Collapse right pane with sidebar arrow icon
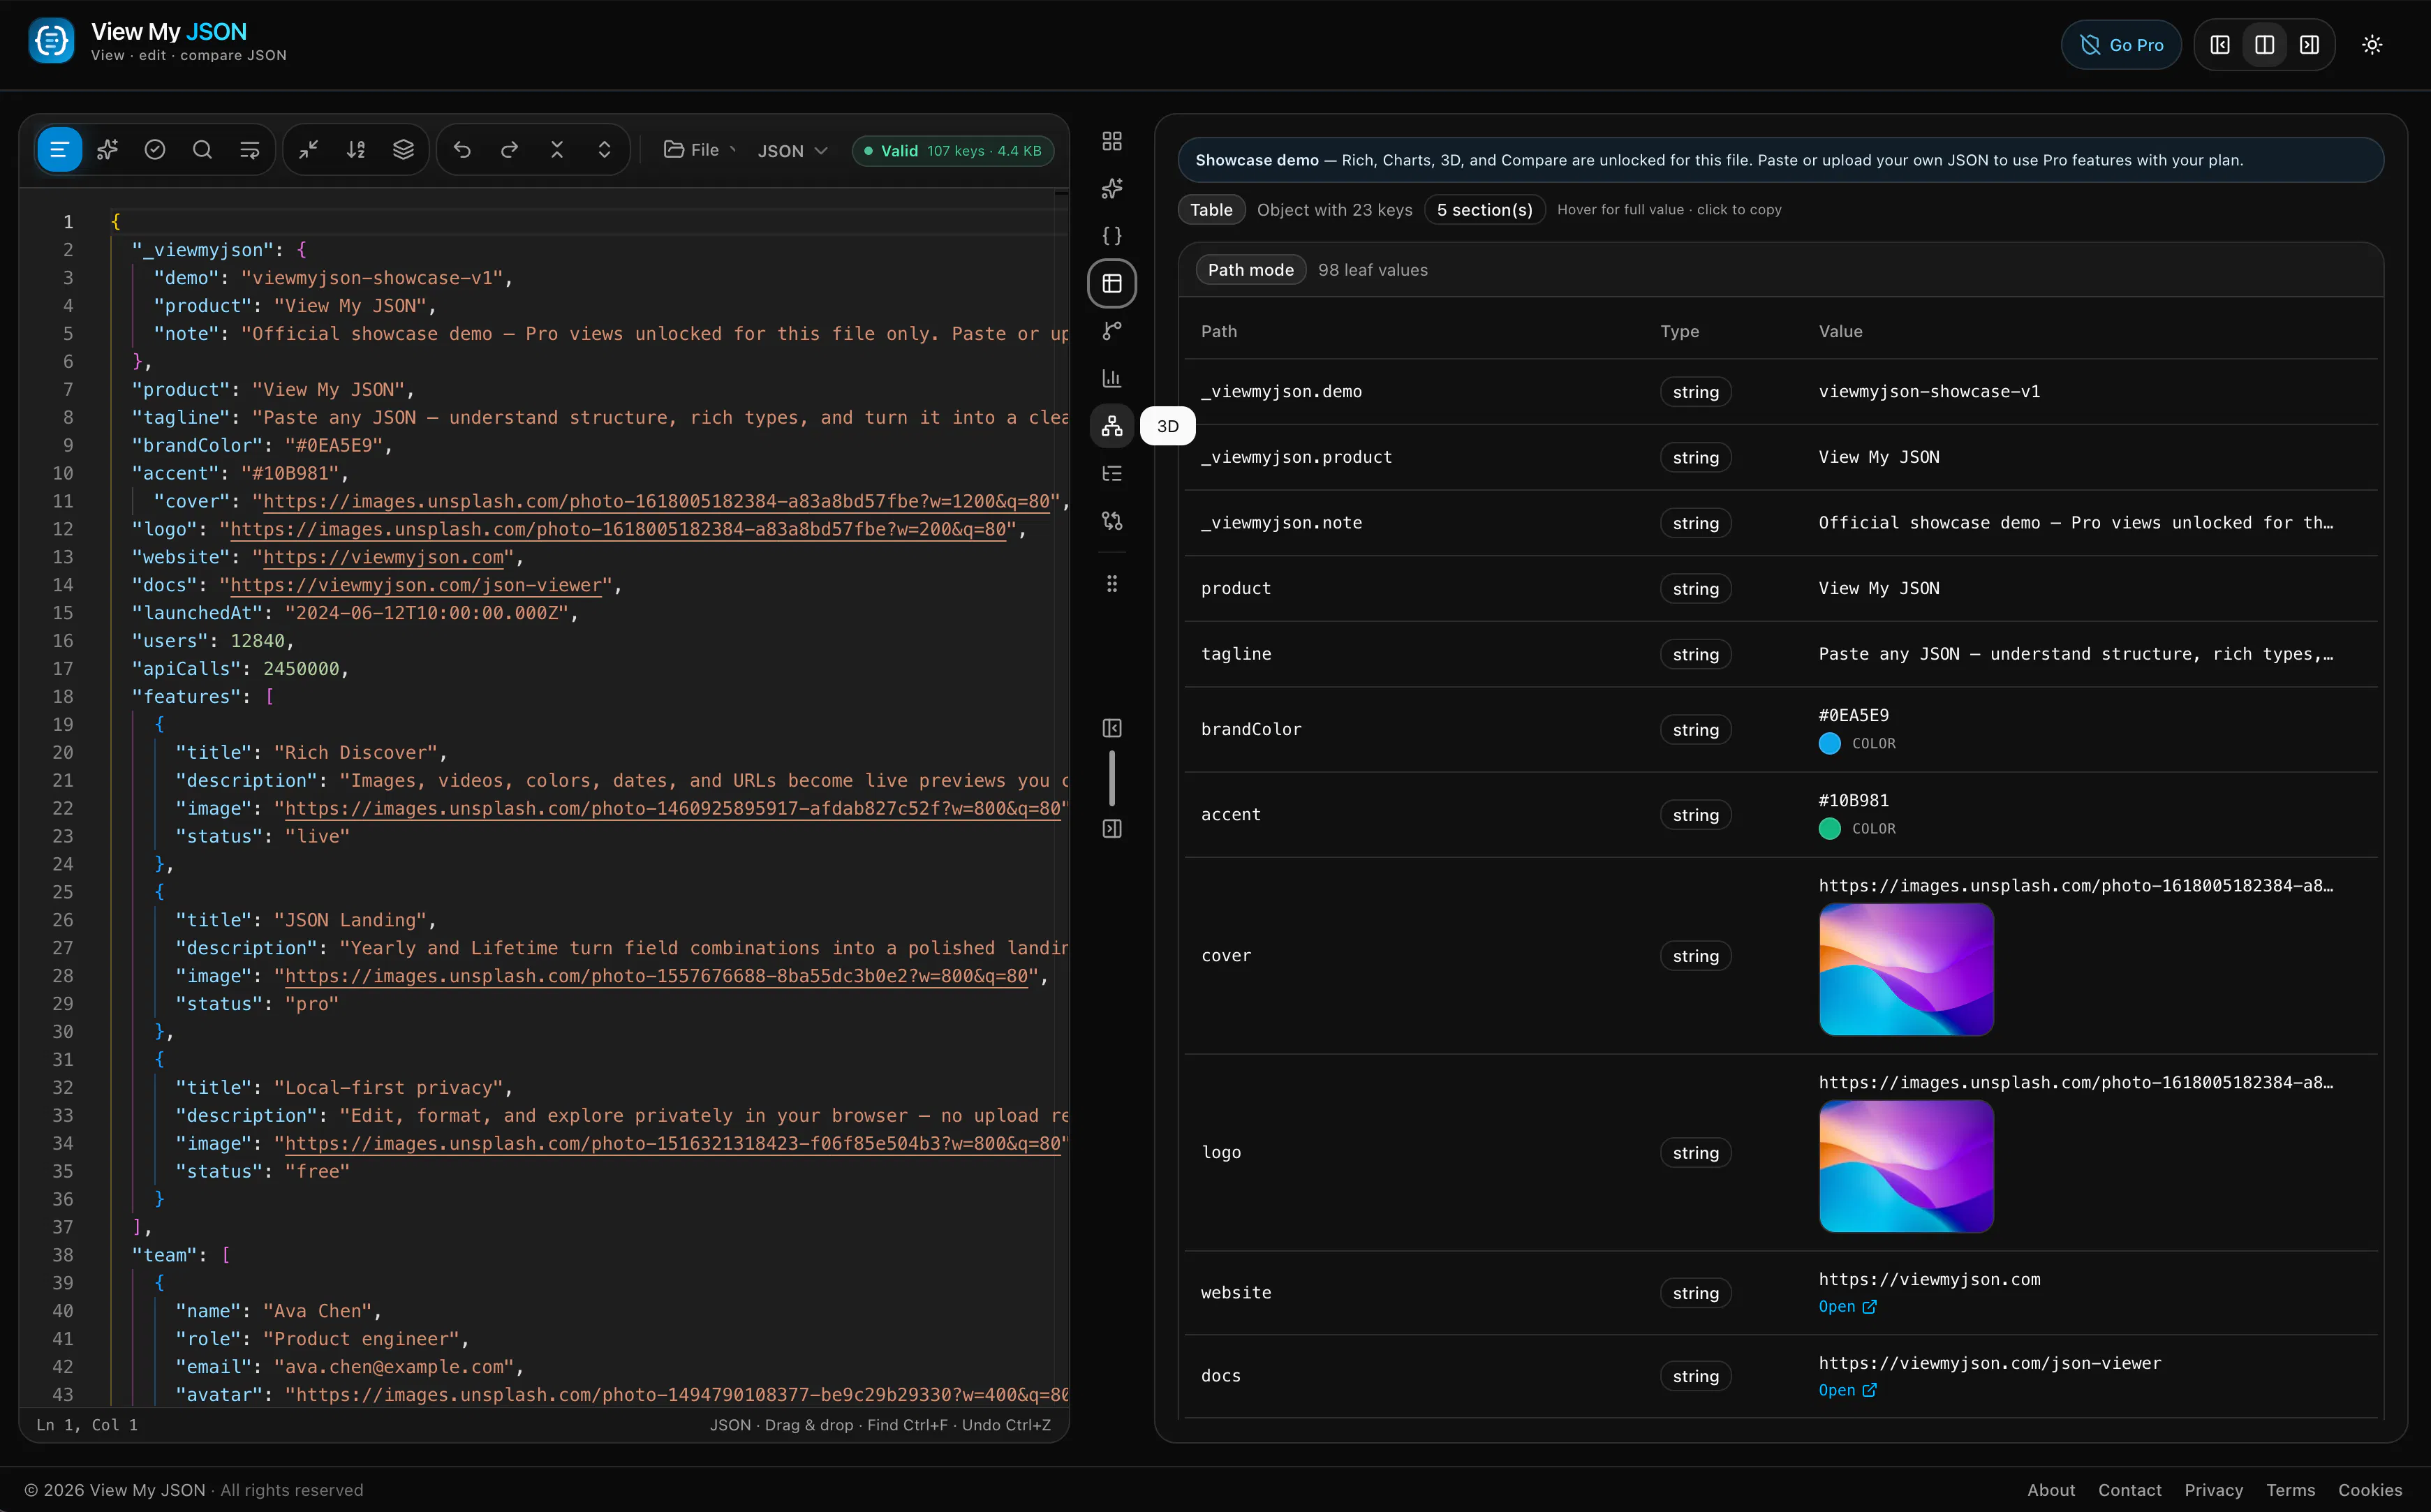Image resolution: width=2431 pixels, height=1512 pixels. (x=1112, y=829)
